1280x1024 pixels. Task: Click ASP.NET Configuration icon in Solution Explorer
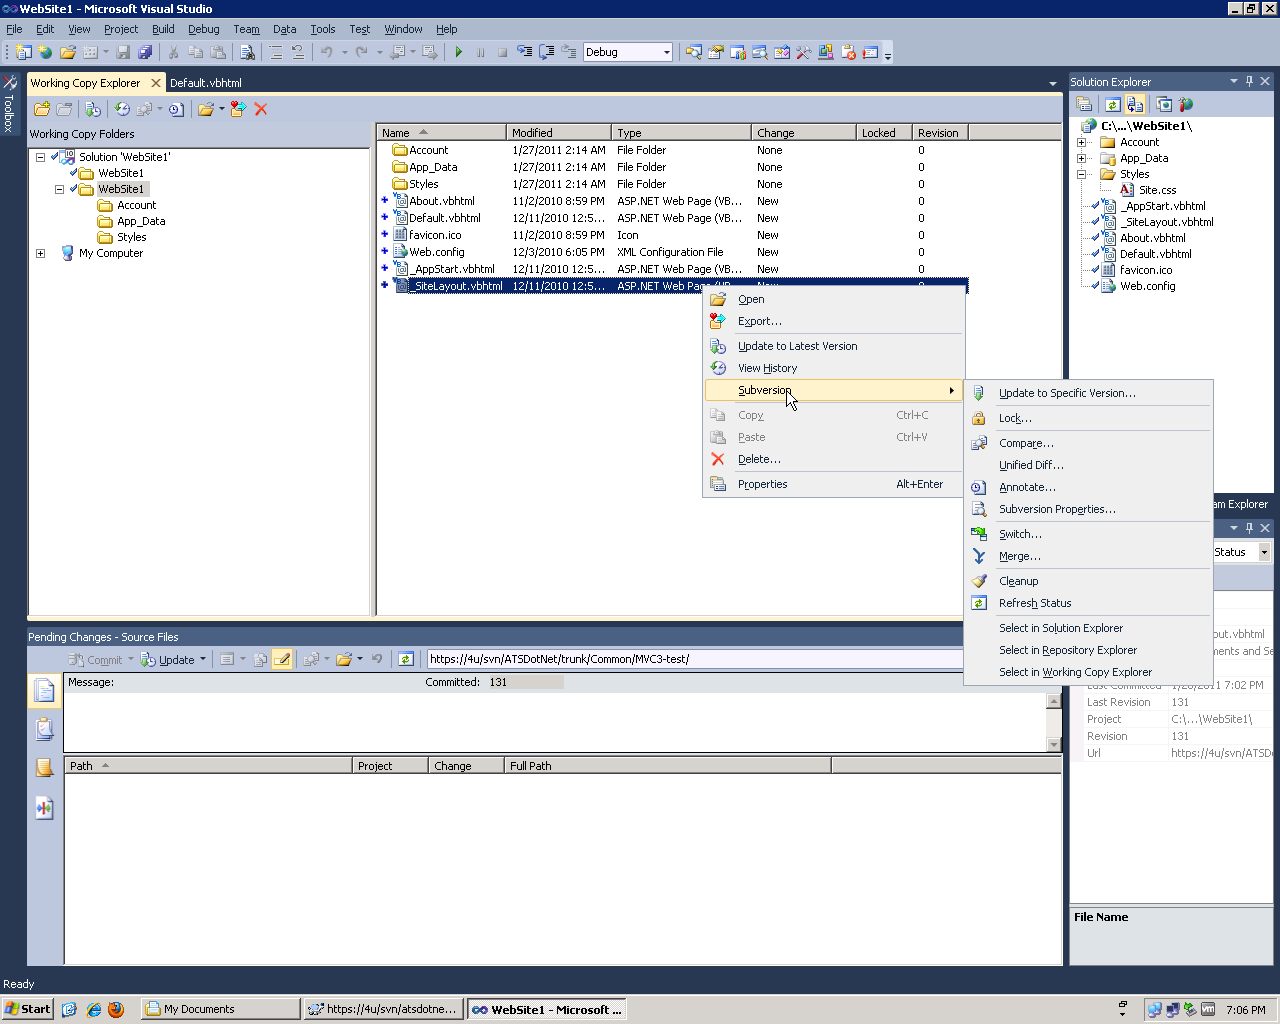pyautogui.click(x=1186, y=104)
